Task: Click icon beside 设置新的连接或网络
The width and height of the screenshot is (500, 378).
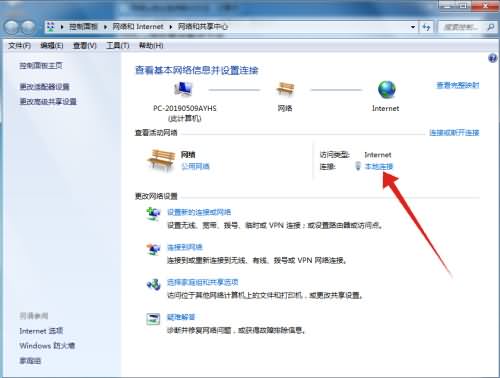Action: click(x=153, y=213)
